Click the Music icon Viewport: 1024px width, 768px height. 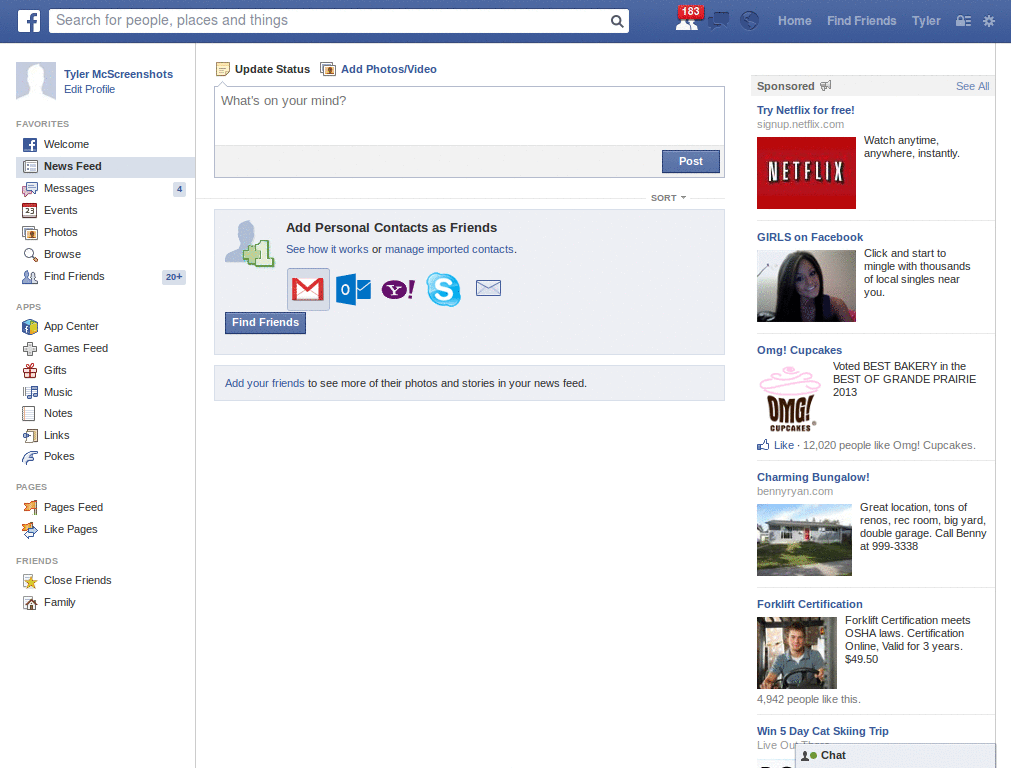click(x=30, y=392)
